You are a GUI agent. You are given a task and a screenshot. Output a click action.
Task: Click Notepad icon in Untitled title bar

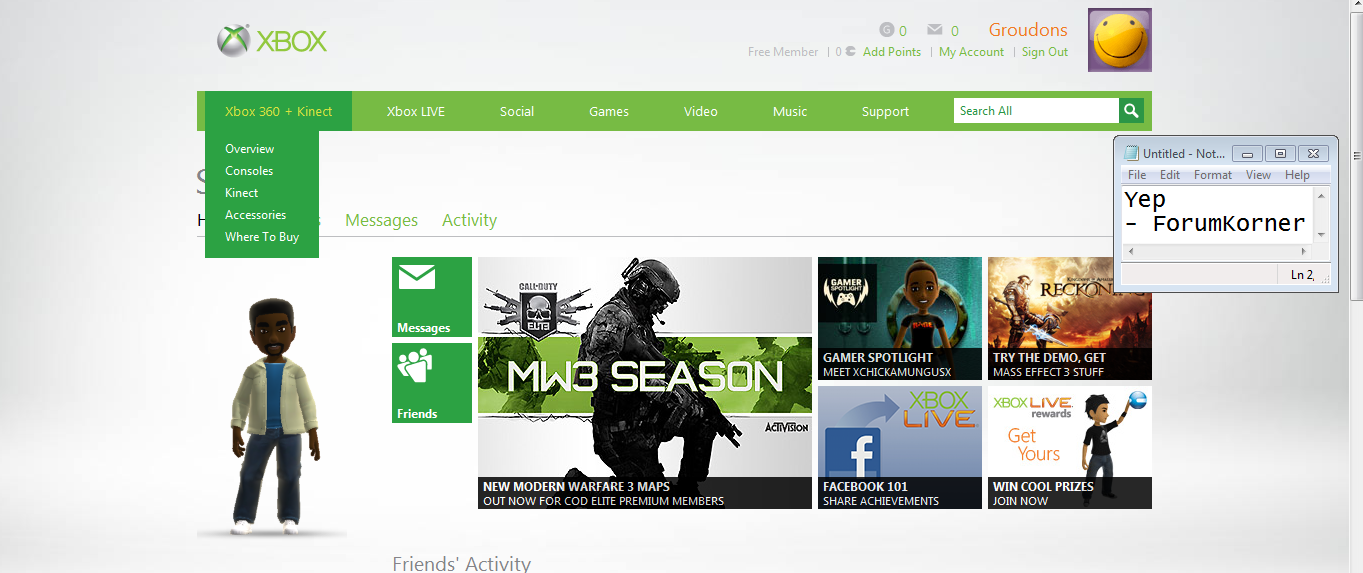click(1131, 153)
